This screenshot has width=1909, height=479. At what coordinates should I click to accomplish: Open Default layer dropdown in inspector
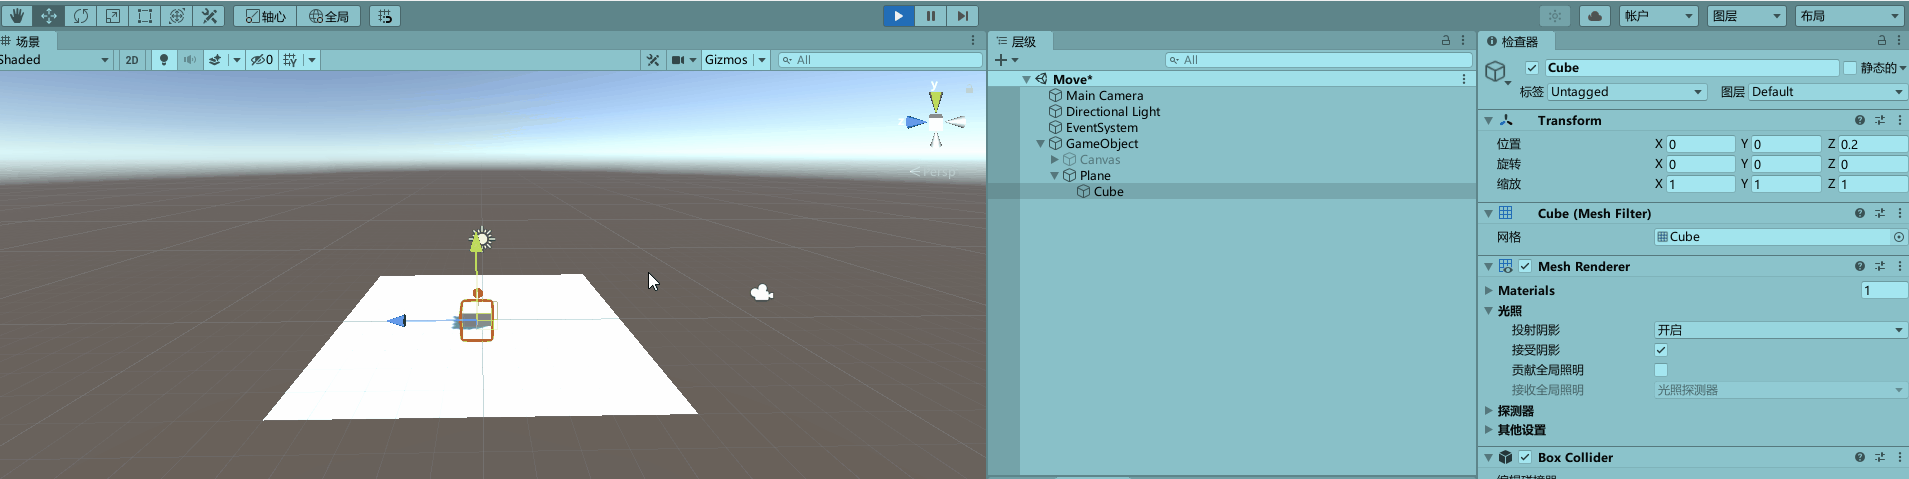pyautogui.click(x=1828, y=92)
